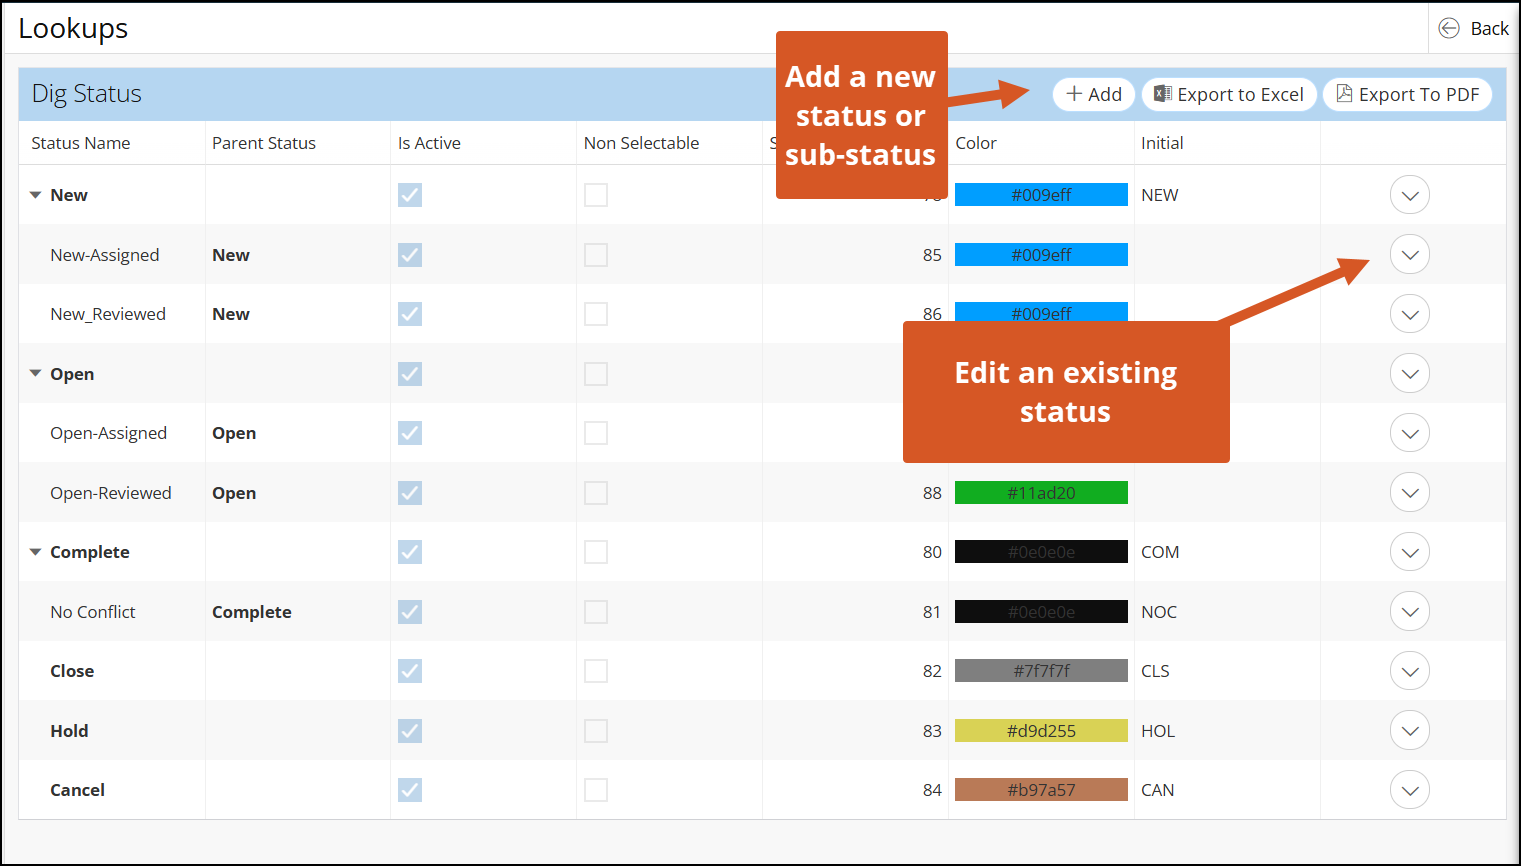
Task: Collapse the Complete status group
Action: [x=36, y=552]
